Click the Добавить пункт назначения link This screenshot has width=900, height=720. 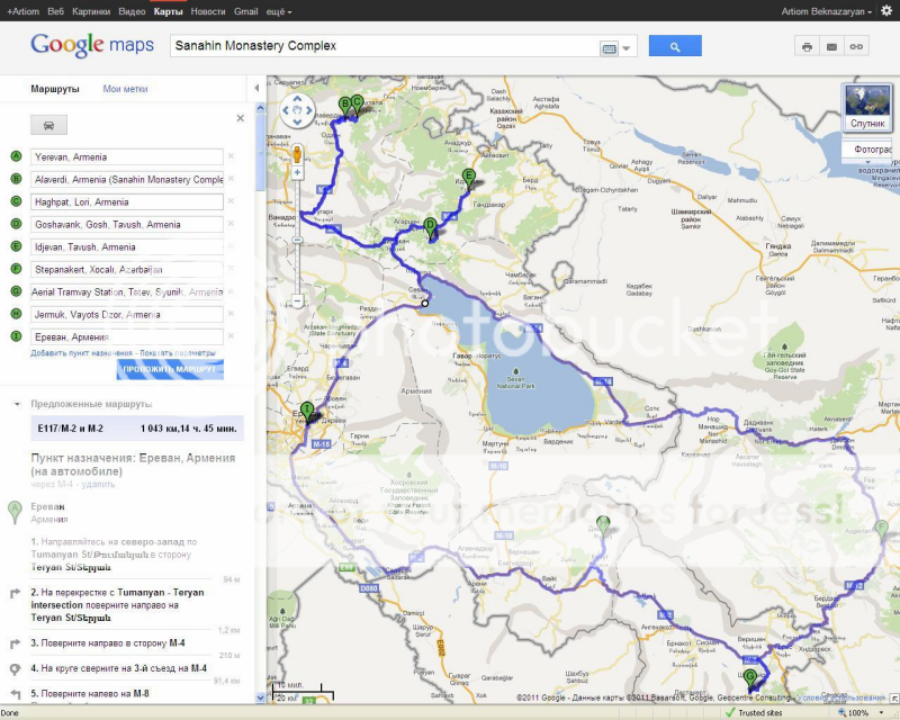[81, 353]
